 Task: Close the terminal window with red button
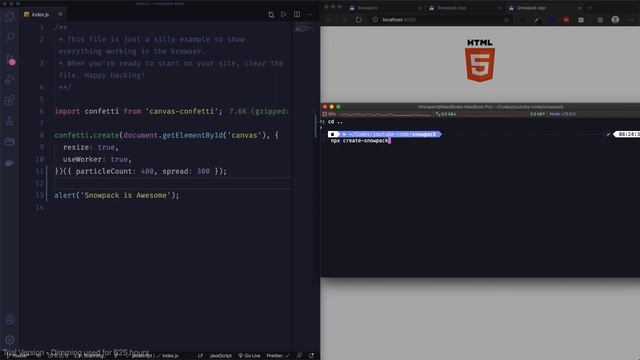point(325,107)
